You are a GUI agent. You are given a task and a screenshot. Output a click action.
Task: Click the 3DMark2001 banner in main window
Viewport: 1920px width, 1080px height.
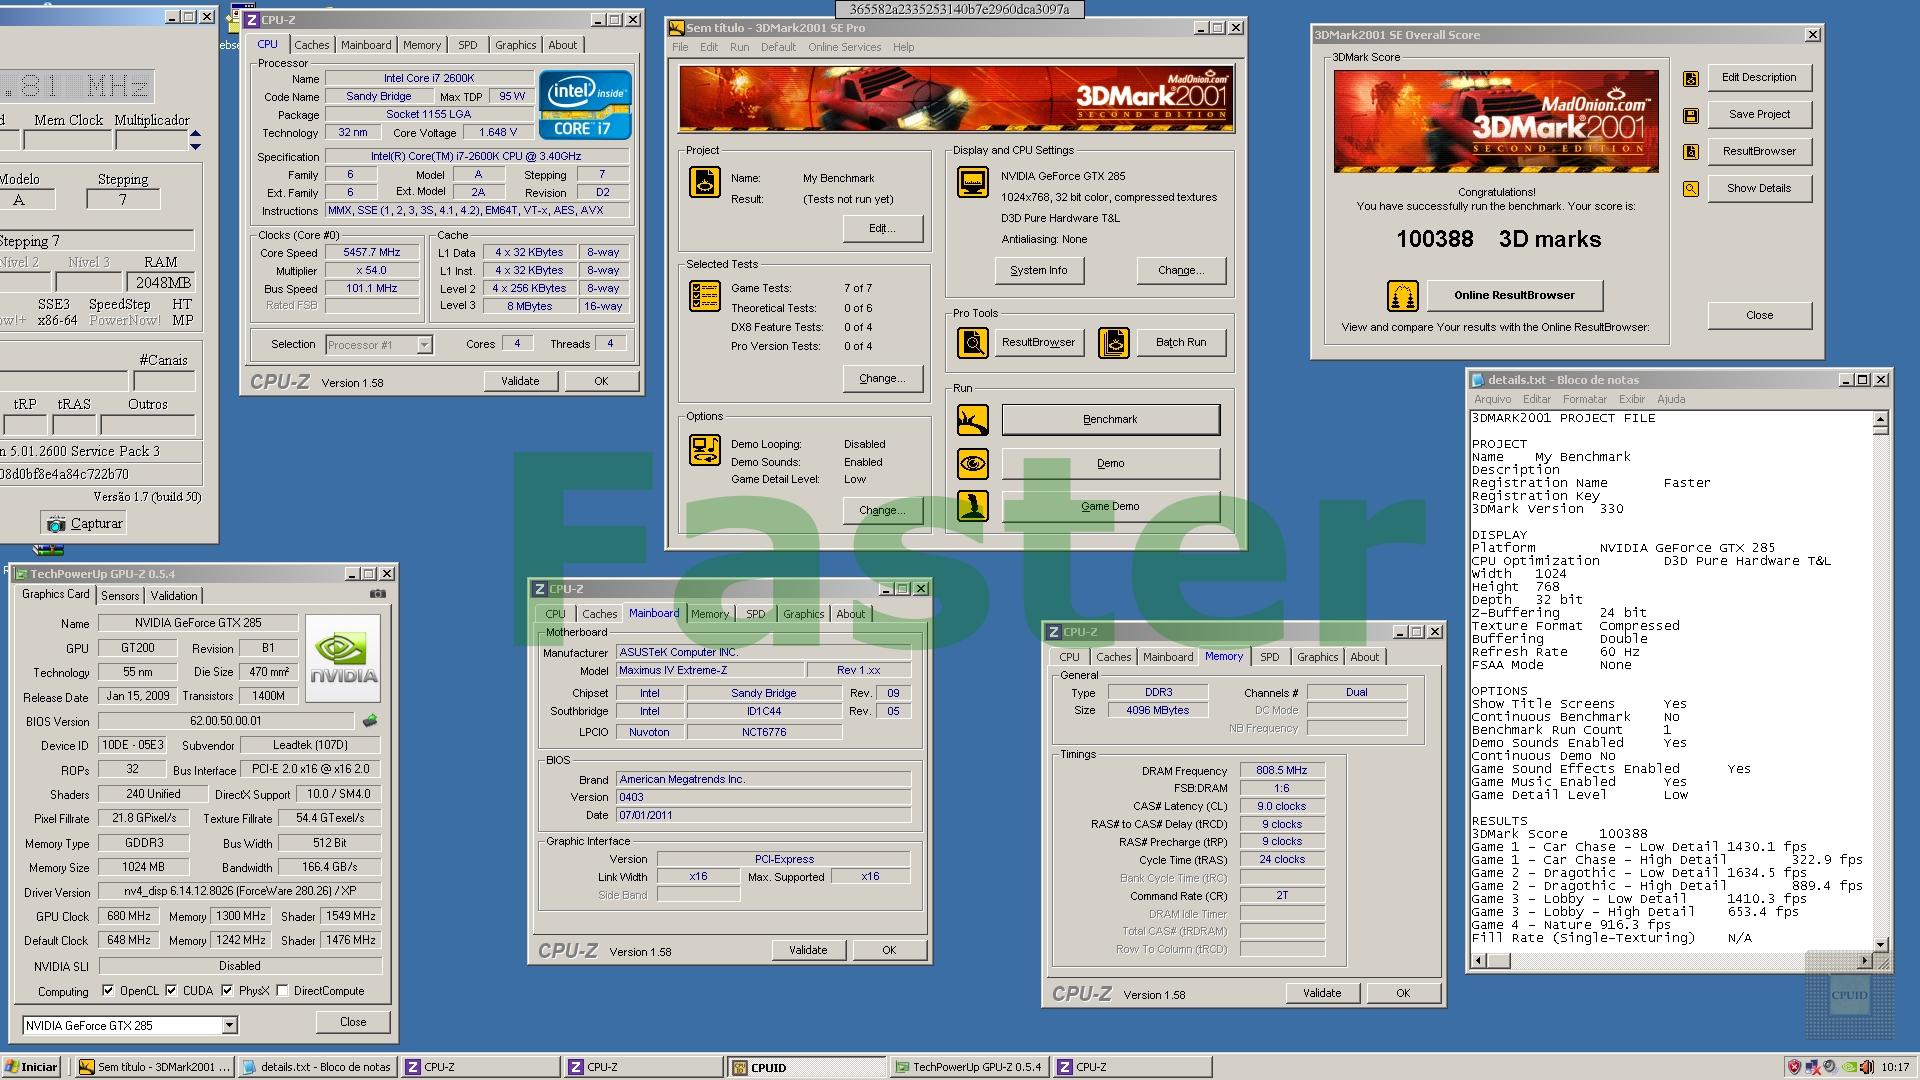(955, 98)
